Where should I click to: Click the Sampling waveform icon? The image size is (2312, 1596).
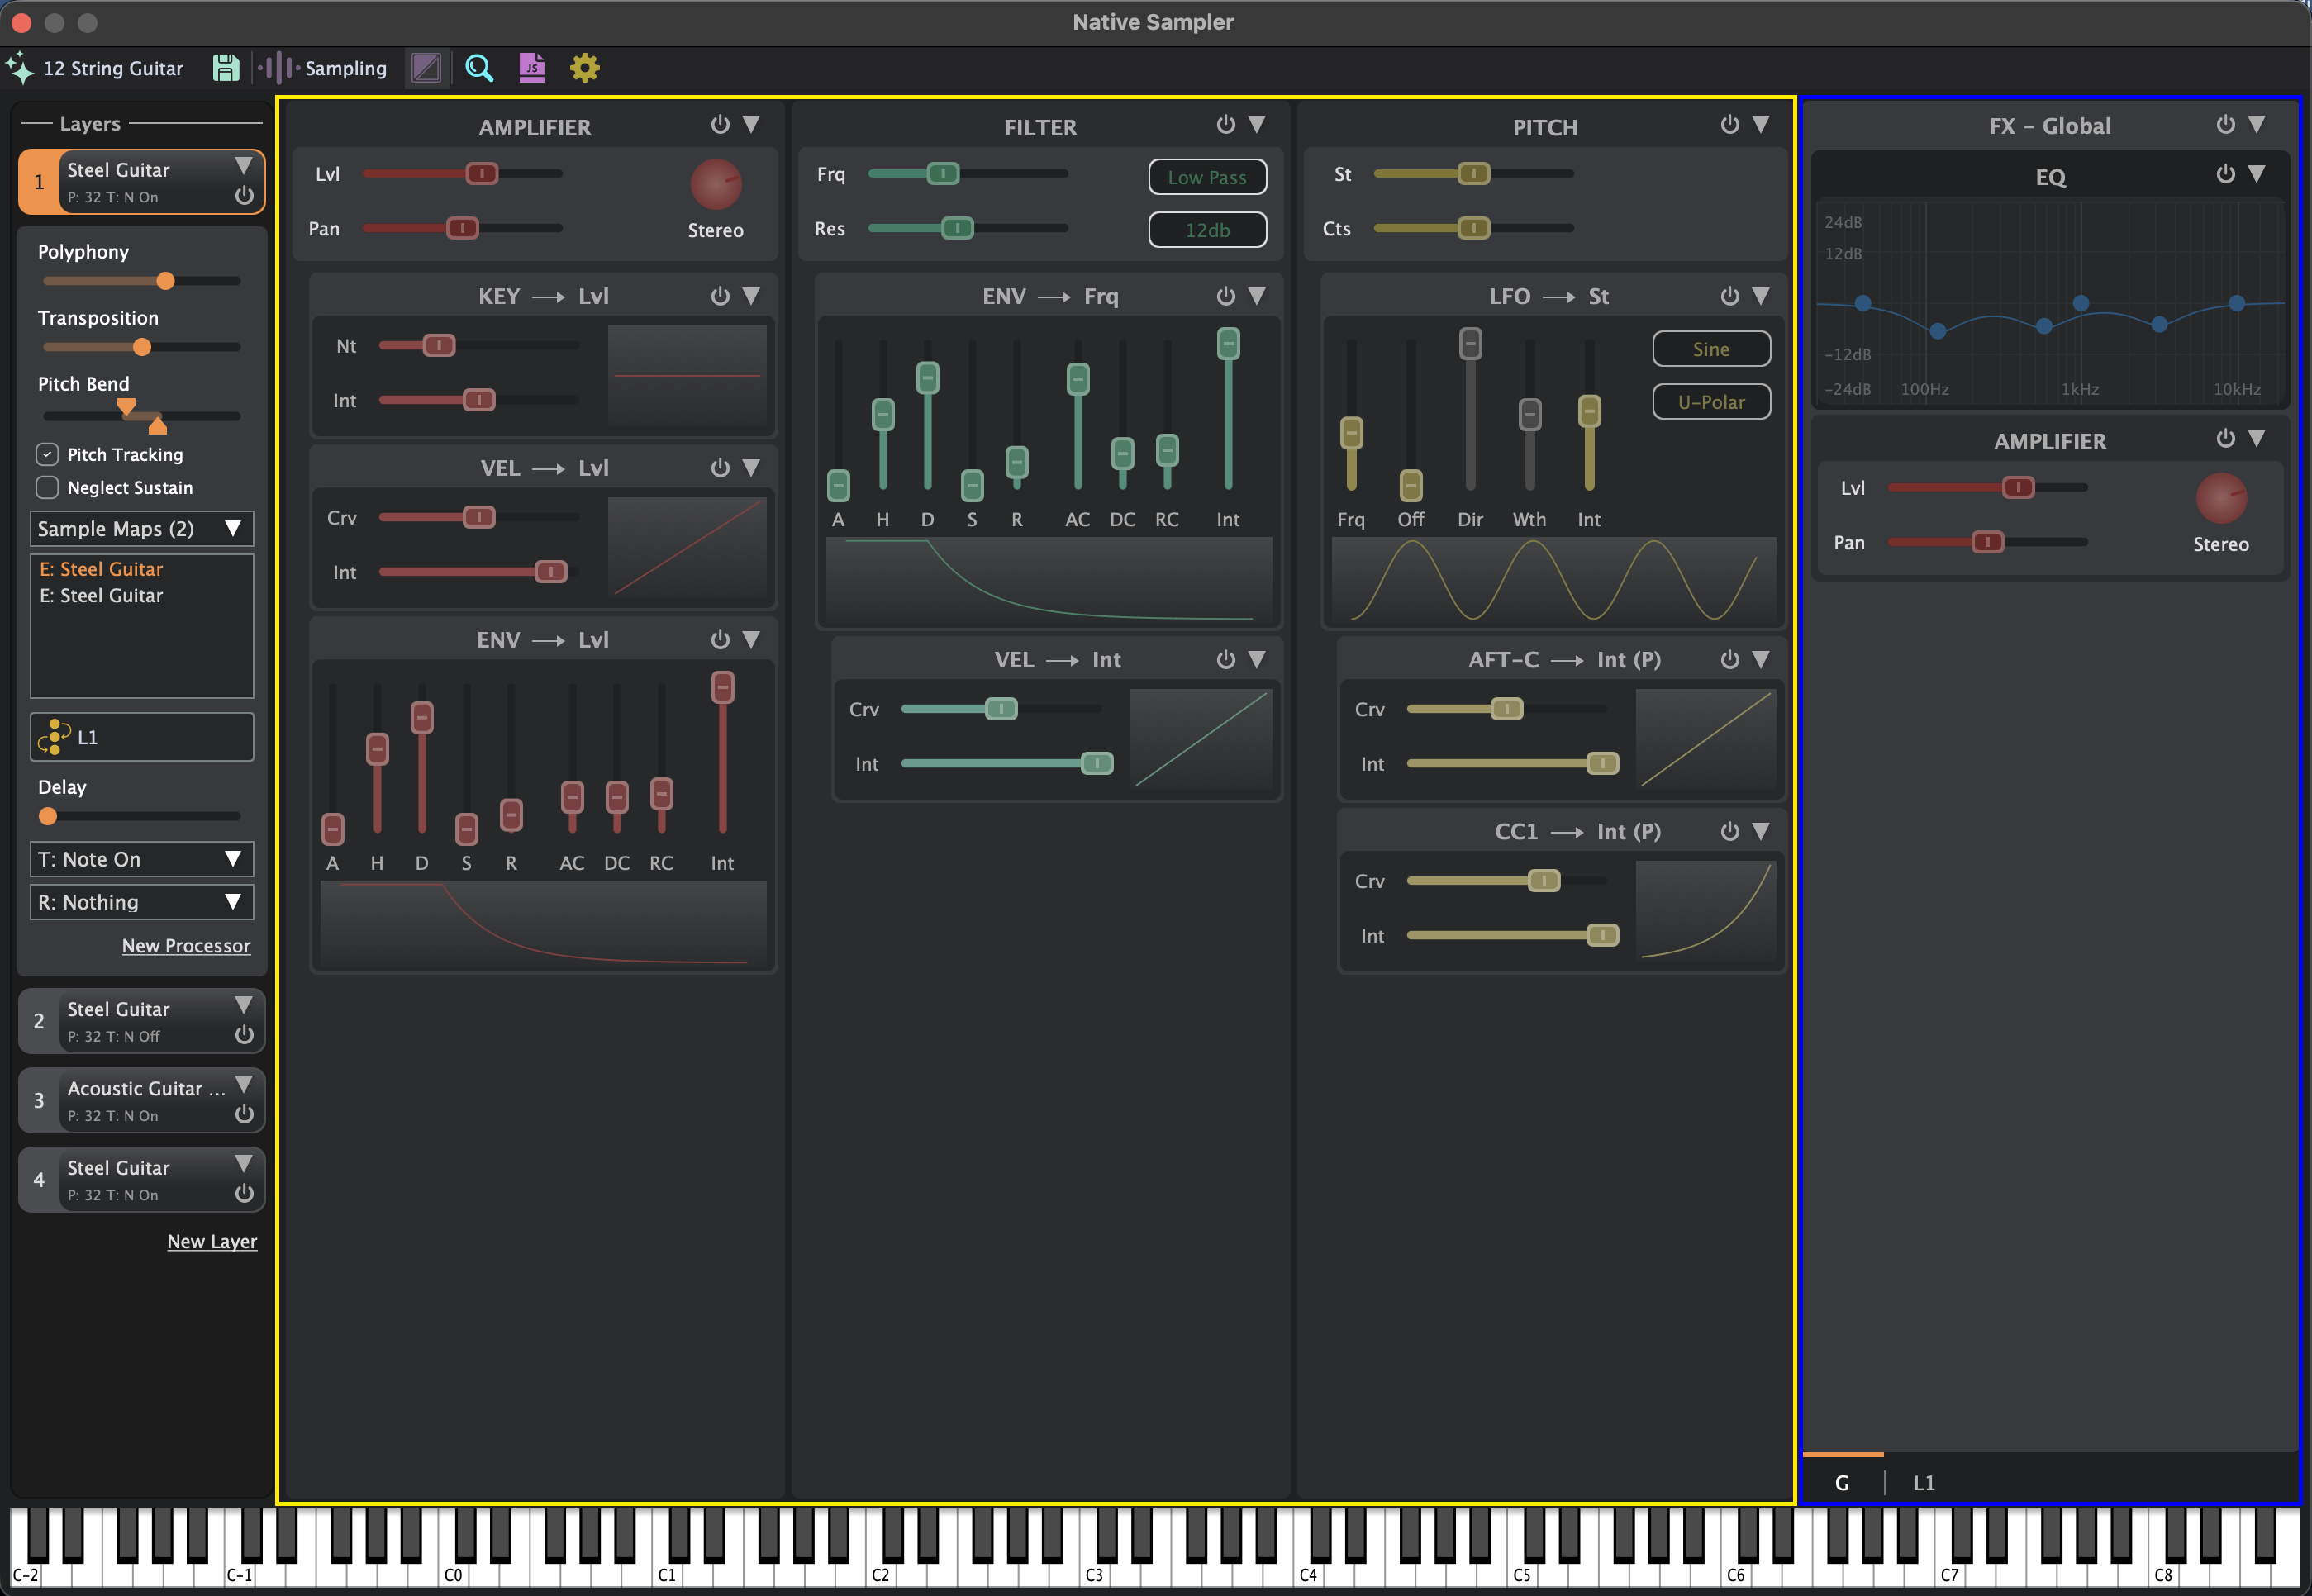click(279, 68)
